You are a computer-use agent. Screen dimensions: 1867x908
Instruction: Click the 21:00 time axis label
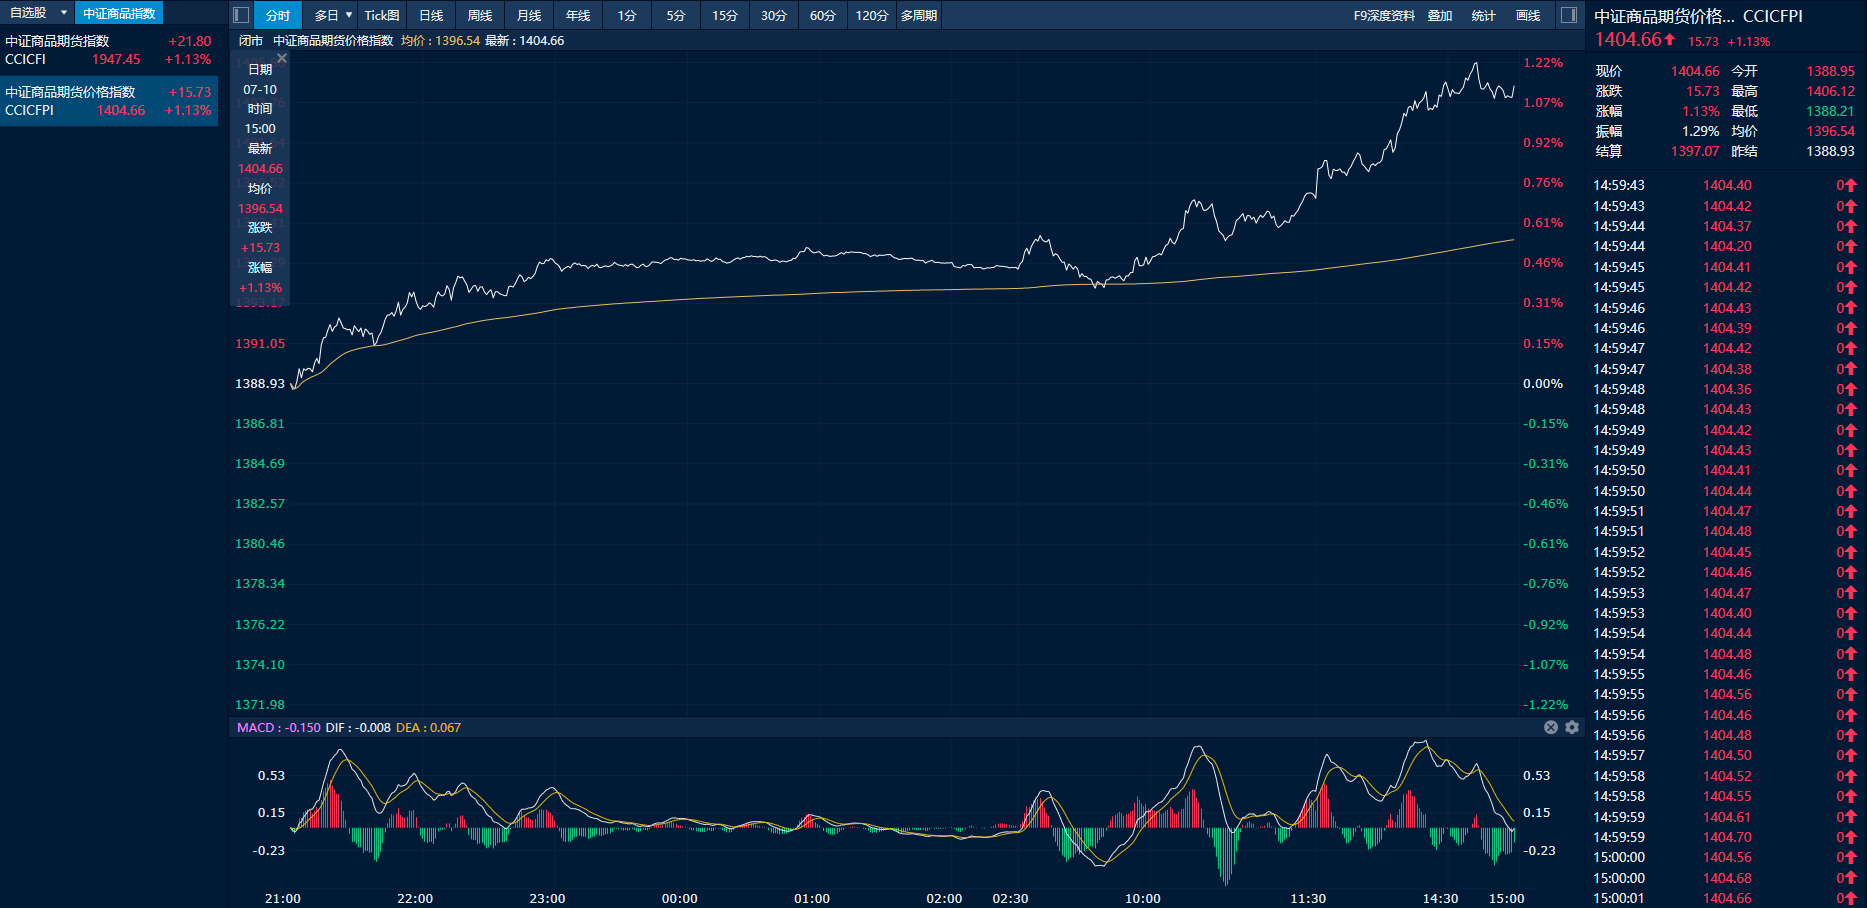(x=283, y=898)
